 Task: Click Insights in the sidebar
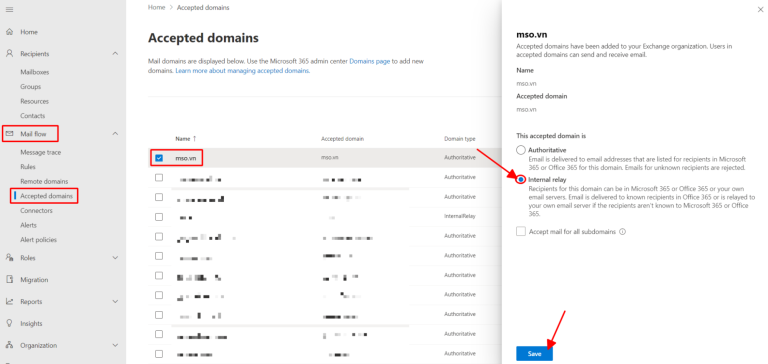tap(31, 323)
